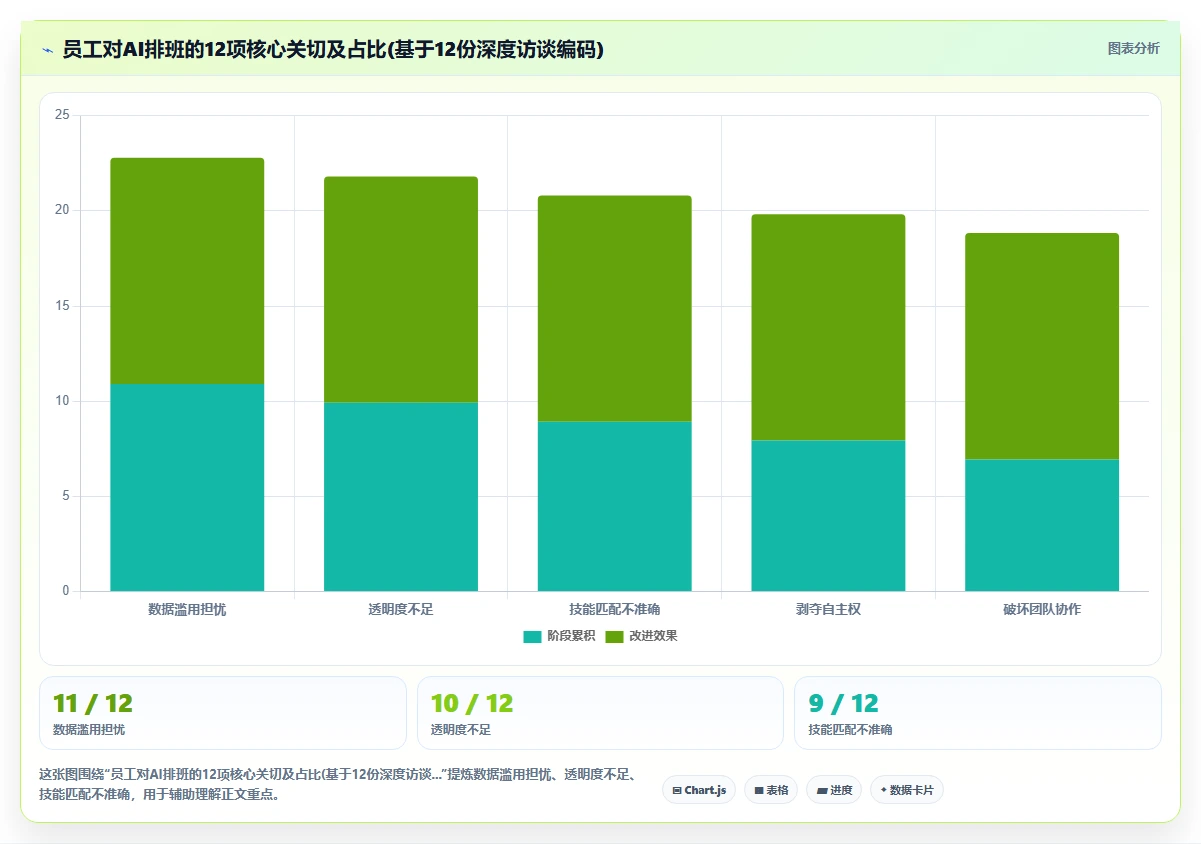Click the 图表分析 label at top right

point(1133,48)
